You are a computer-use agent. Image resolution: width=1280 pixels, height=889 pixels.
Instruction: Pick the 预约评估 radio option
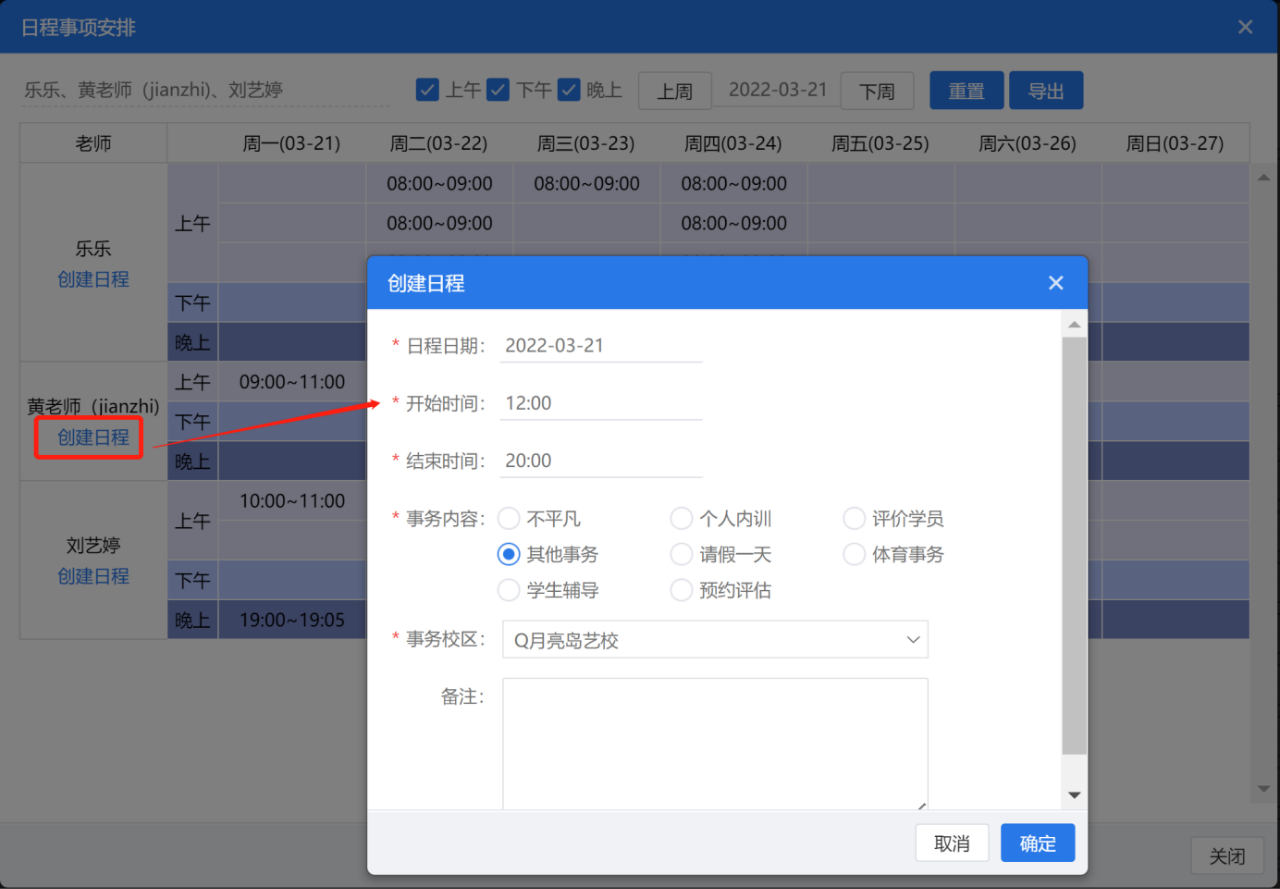[x=681, y=591]
